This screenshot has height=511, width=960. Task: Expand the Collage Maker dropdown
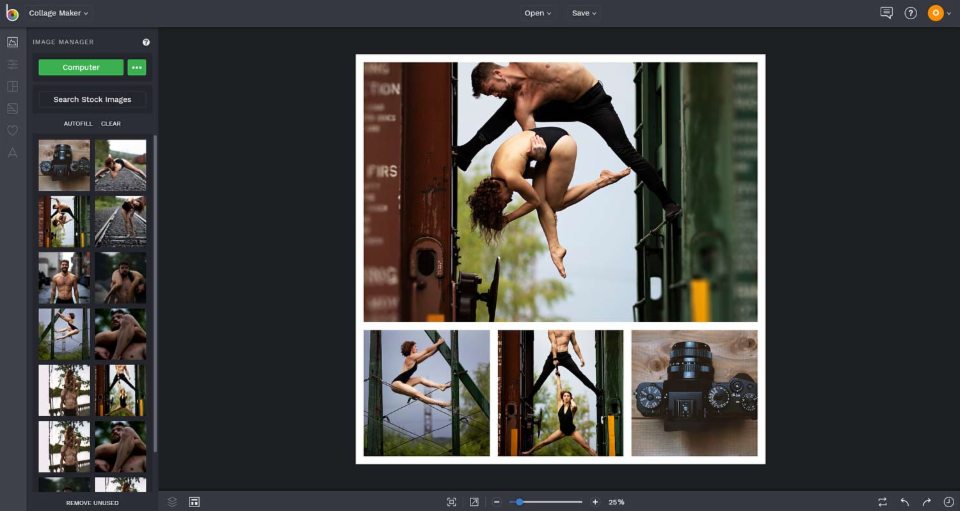pos(58,13)
